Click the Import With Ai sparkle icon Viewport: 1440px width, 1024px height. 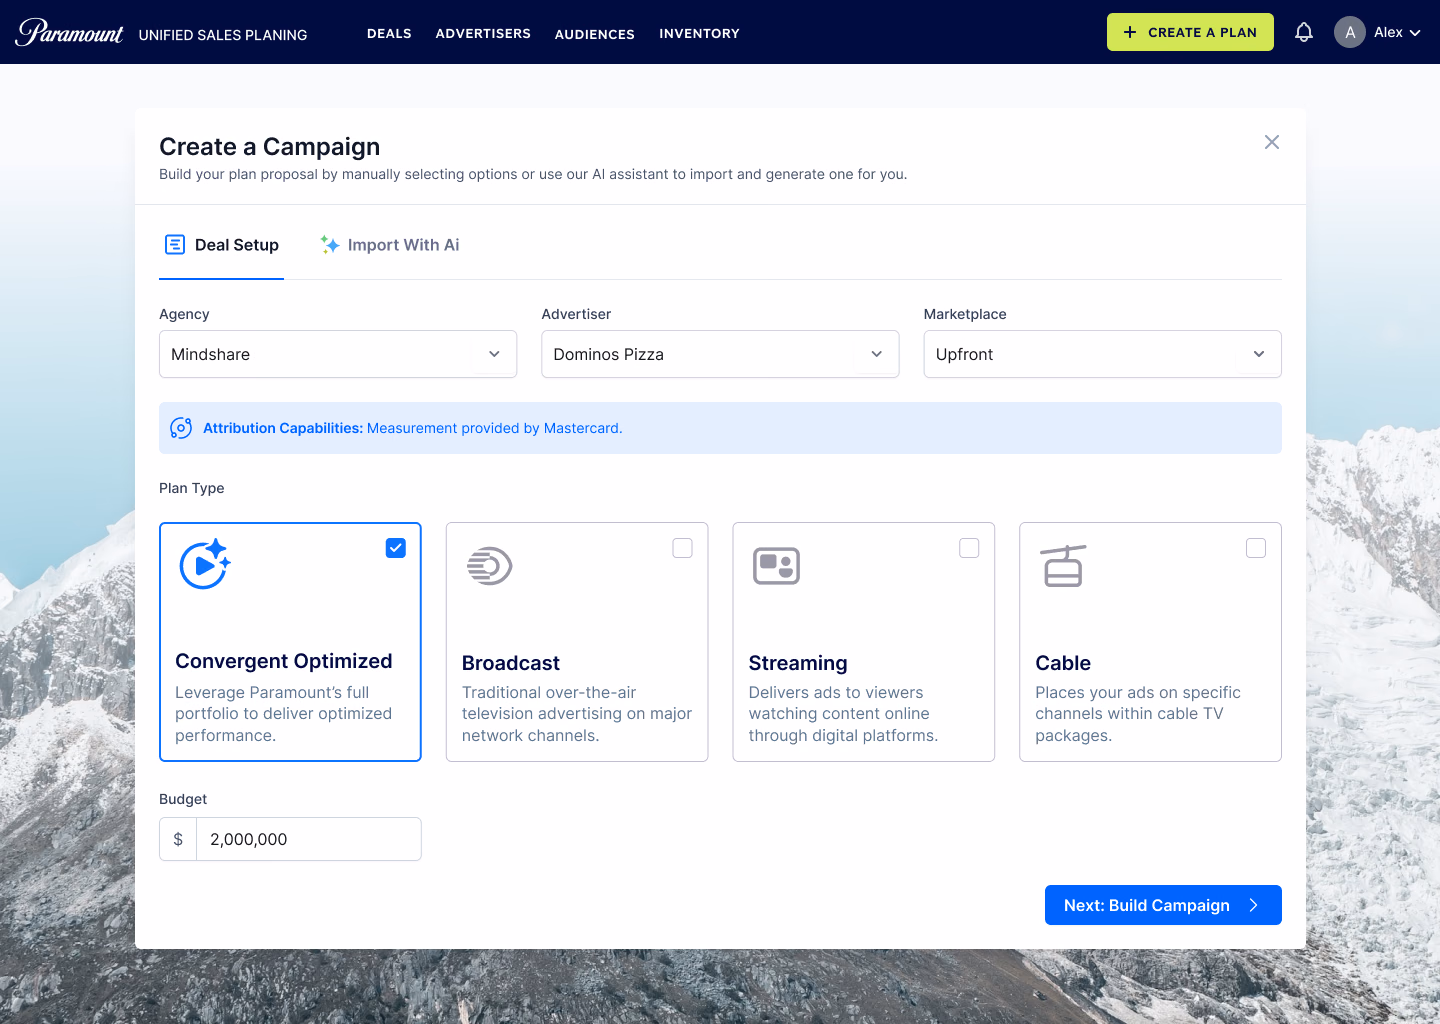pyautogui.click(x=330, y=244)
